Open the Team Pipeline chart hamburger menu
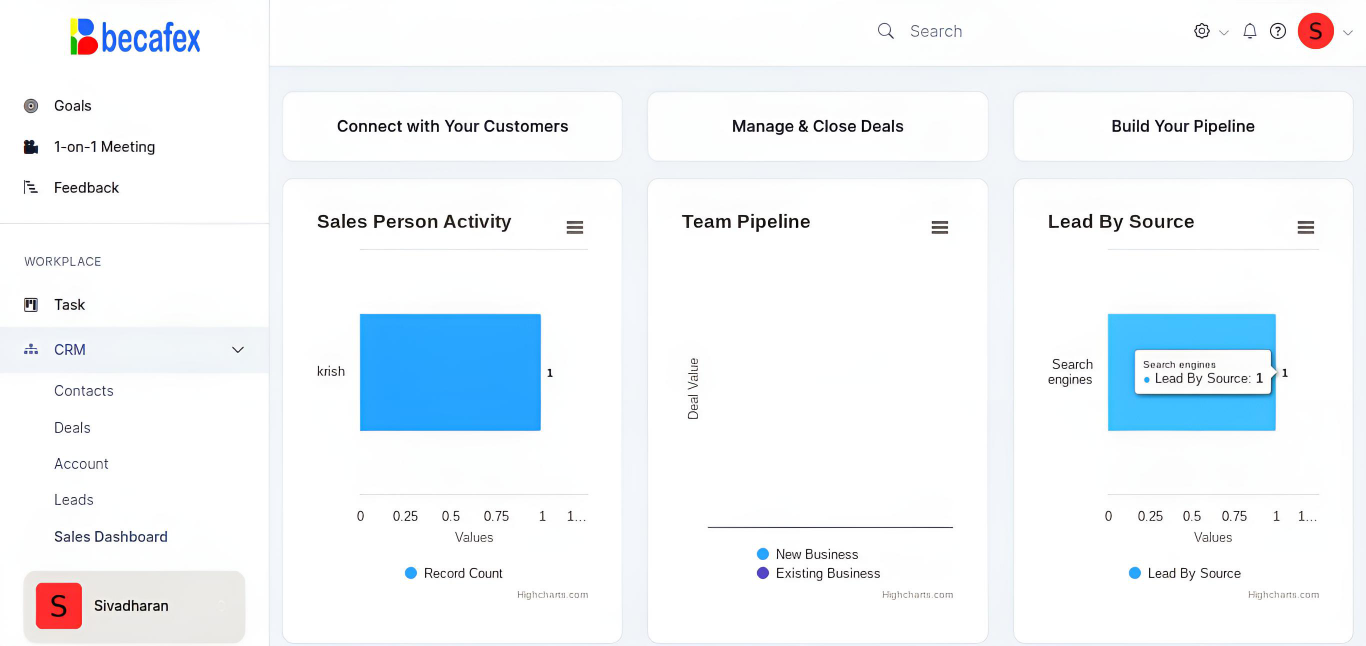 pos(940,228)
